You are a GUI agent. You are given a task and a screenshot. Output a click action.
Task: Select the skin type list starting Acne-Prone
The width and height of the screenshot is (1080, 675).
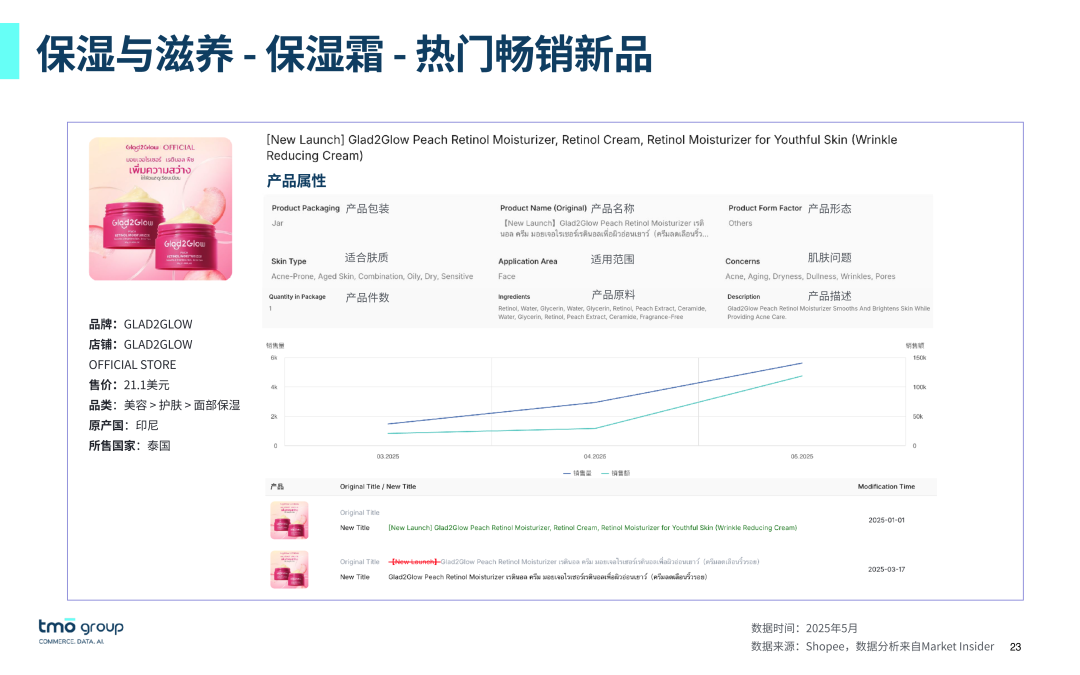372,276
